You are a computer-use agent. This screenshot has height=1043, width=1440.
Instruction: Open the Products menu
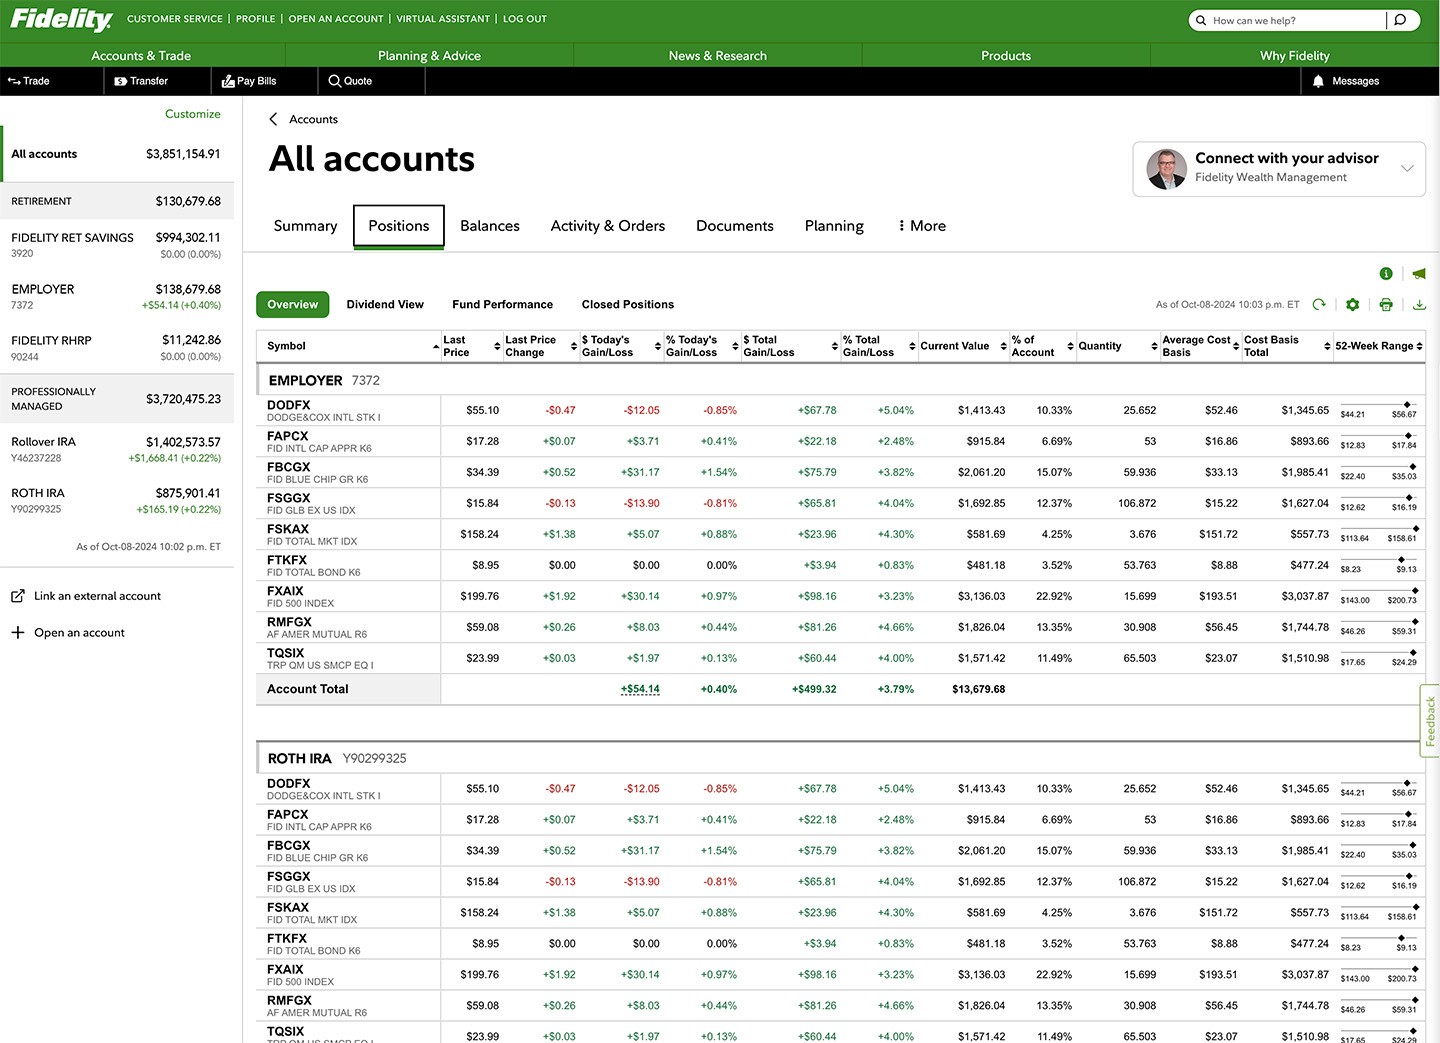(1006, 56)
